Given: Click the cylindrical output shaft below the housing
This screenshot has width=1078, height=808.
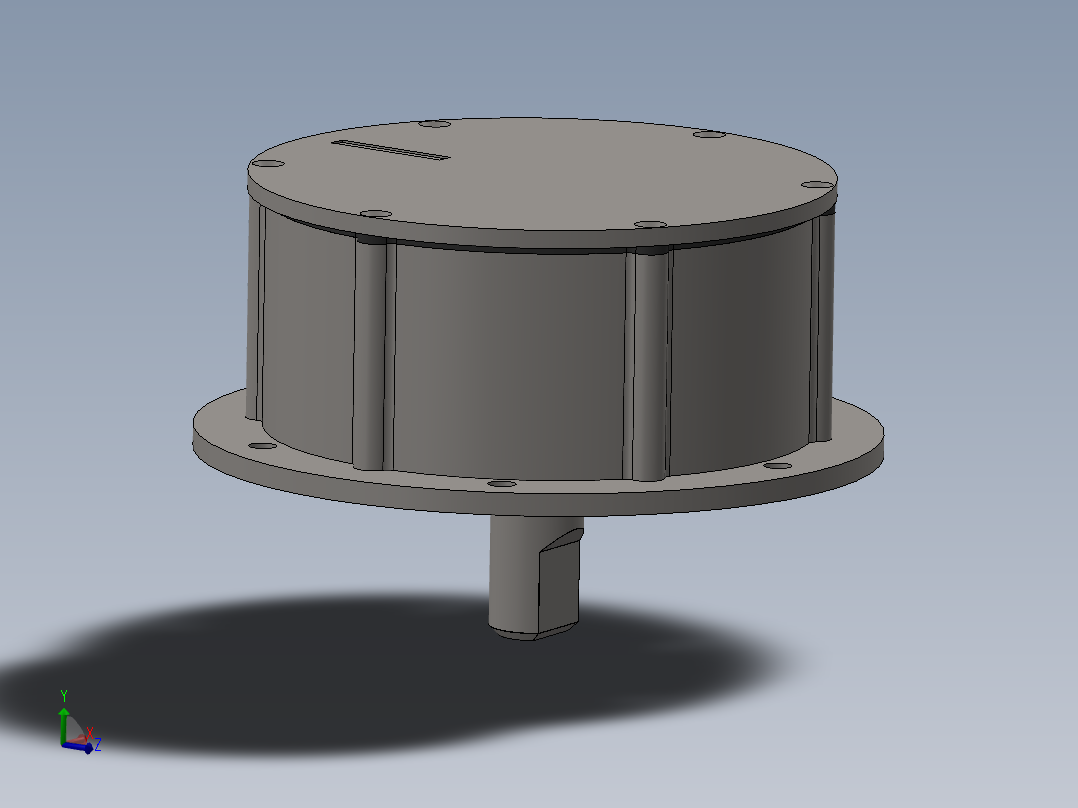Looking at the screenshot, I should pyautogui.click(x=520, y=570).
